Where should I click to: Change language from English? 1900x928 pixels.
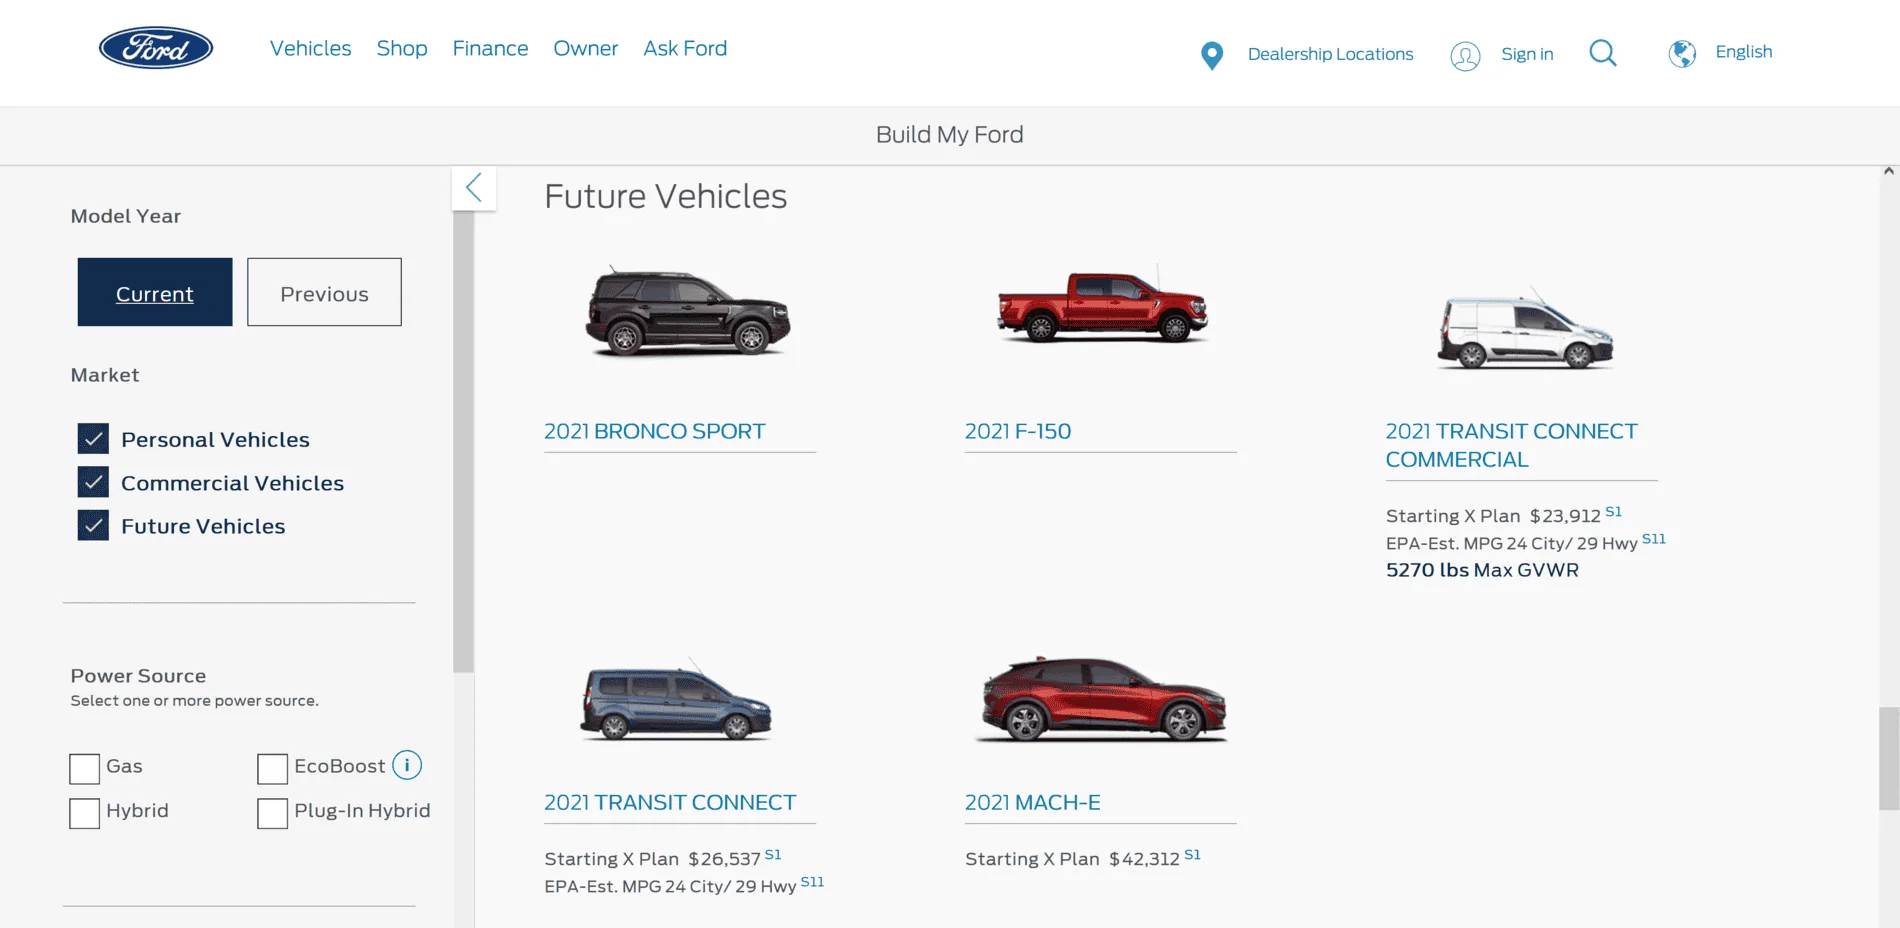tap(1743, 52)
